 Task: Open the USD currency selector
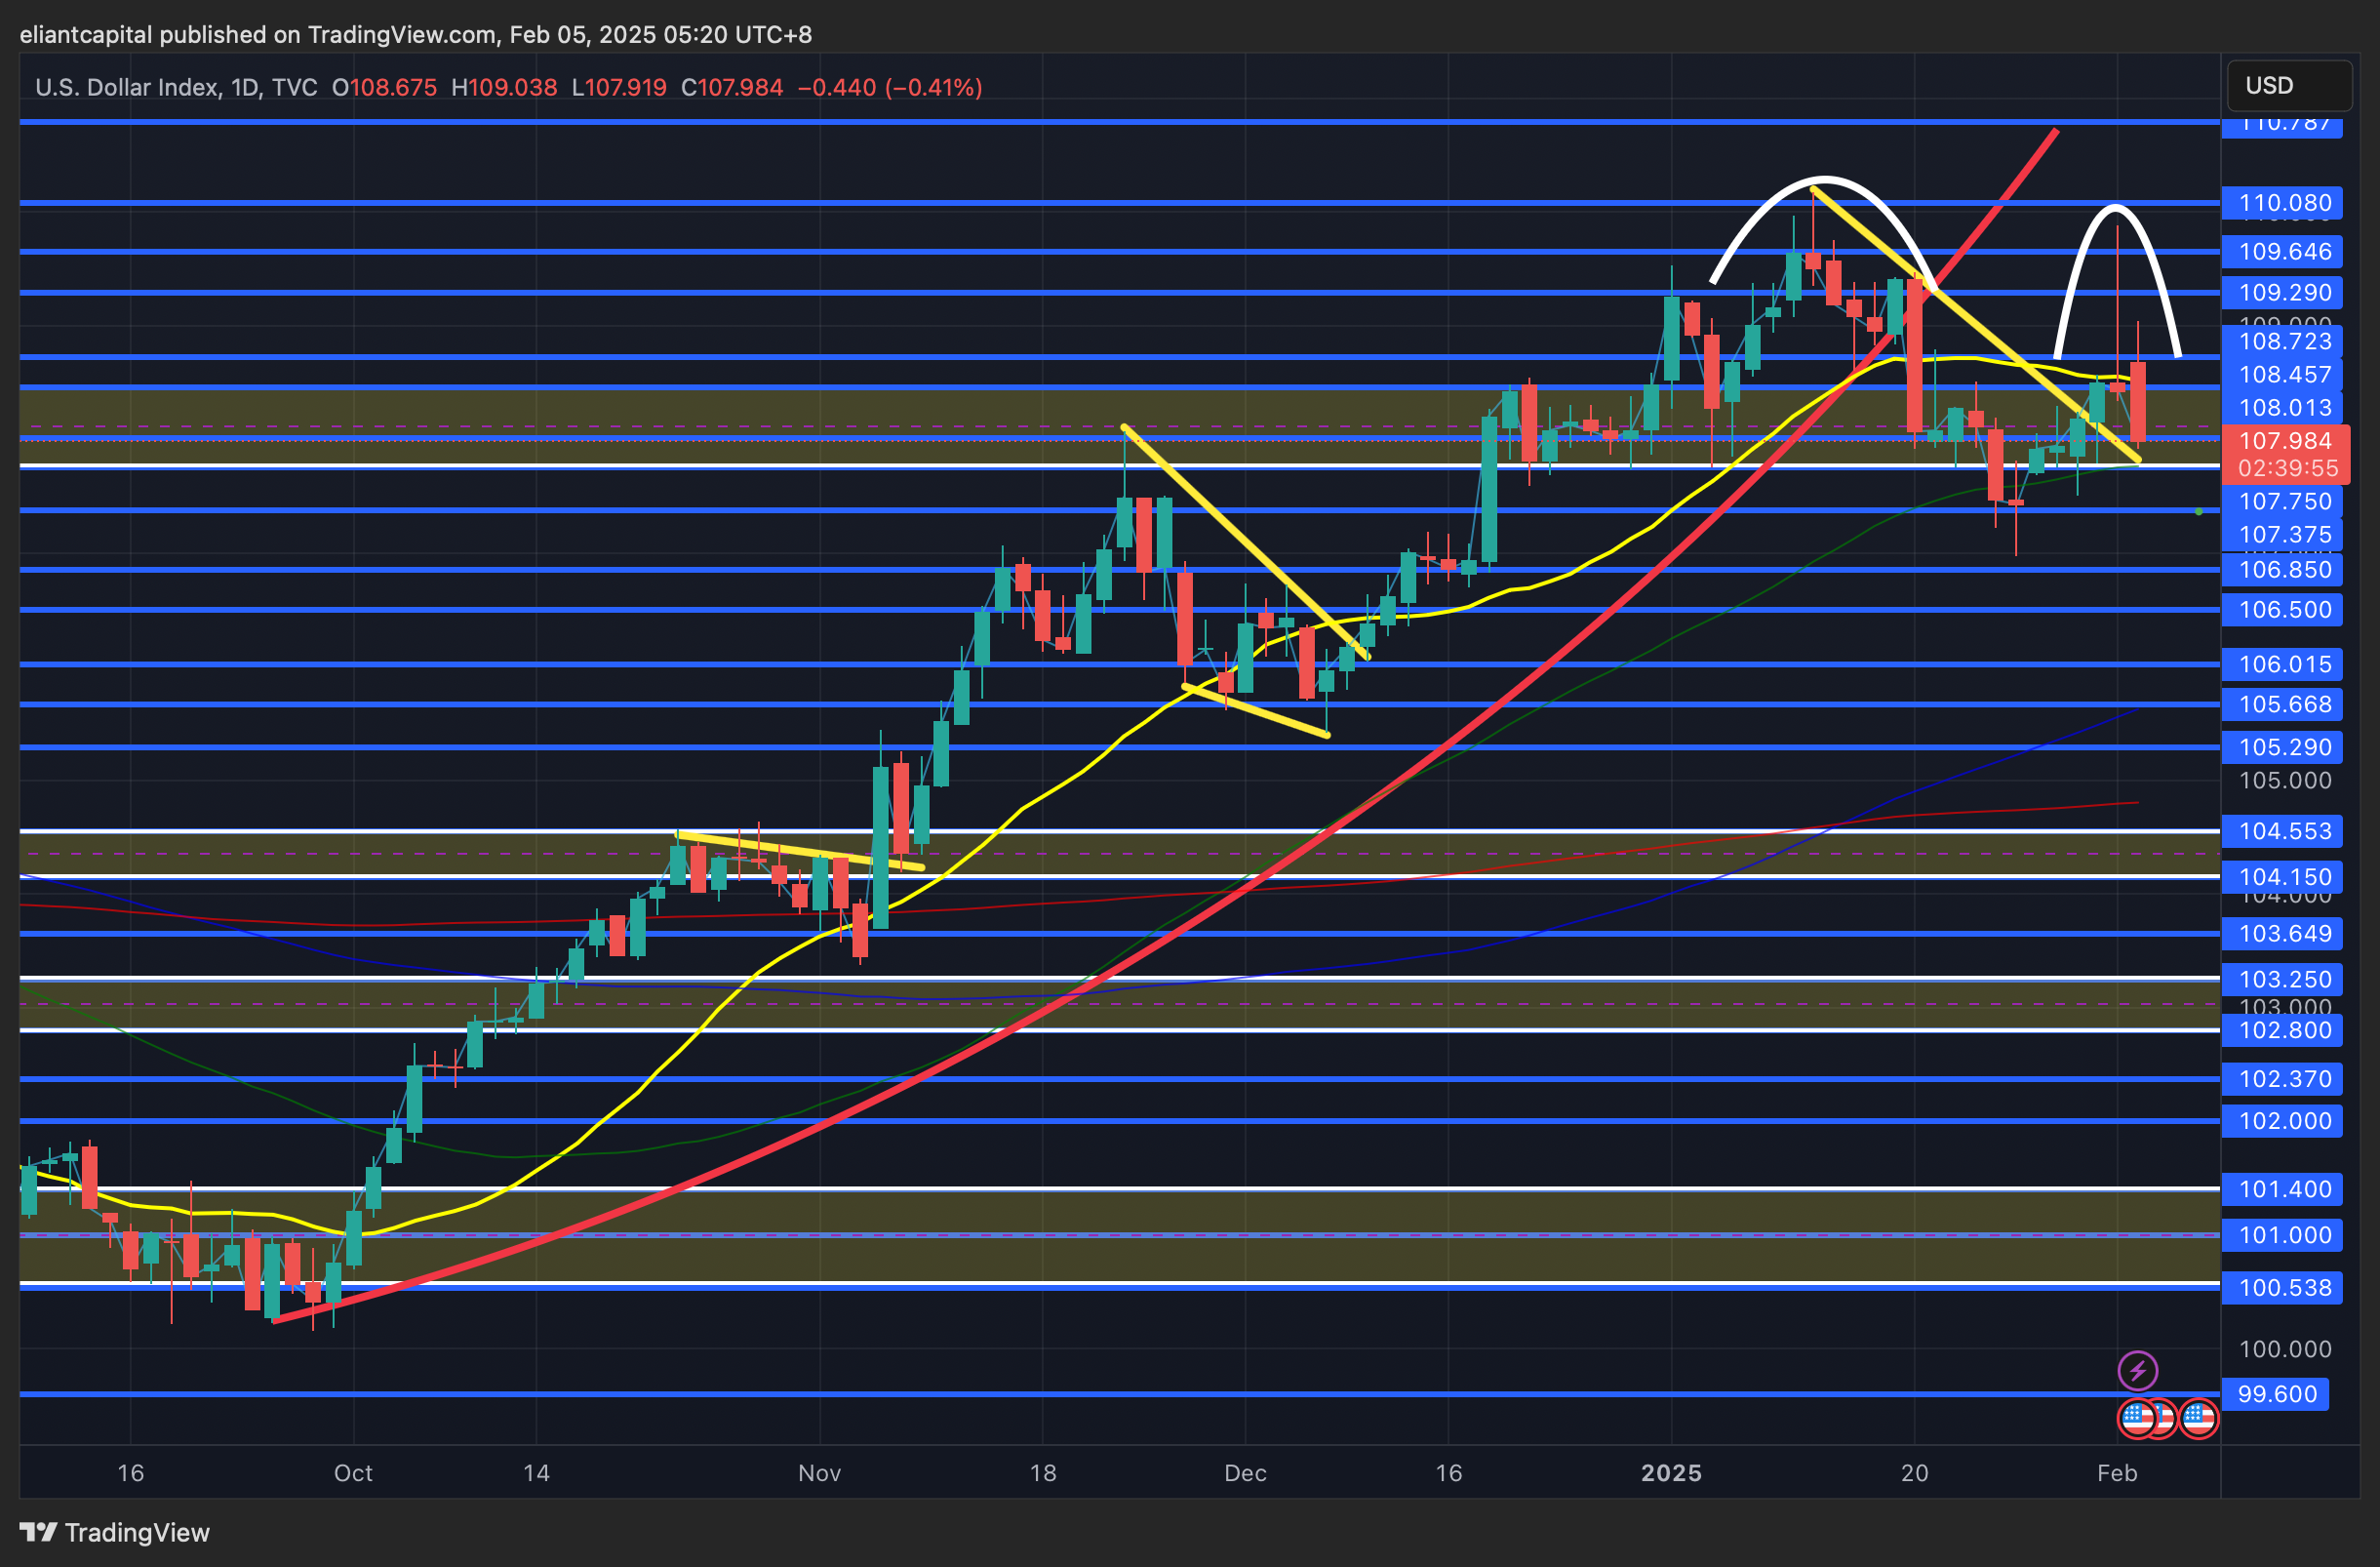pyautogui.click(x=2288, y=86)
